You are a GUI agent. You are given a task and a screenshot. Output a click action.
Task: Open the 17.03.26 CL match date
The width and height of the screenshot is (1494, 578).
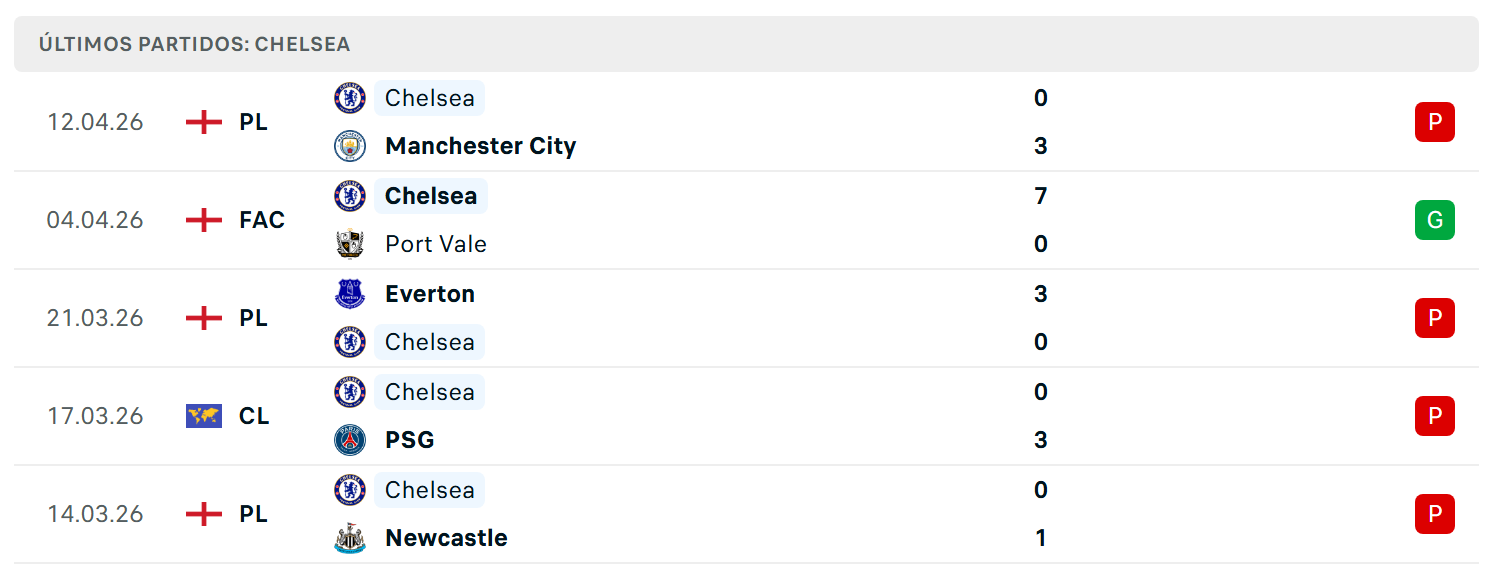(95, 416)
